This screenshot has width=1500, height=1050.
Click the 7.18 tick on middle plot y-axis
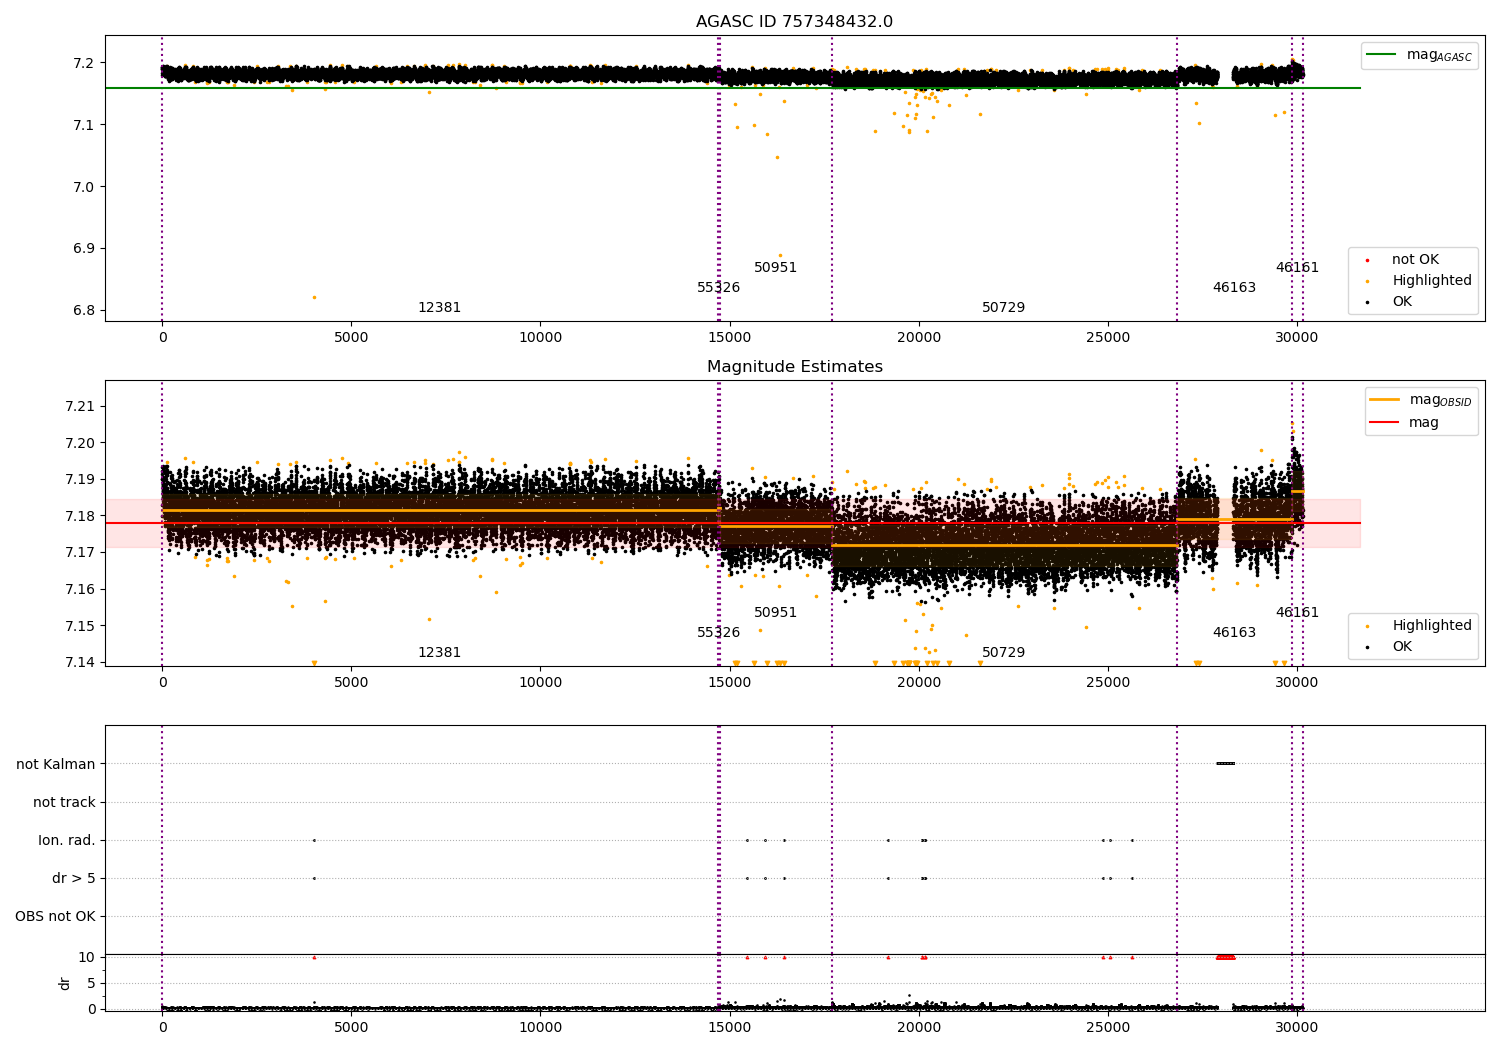tap(79, 517)
